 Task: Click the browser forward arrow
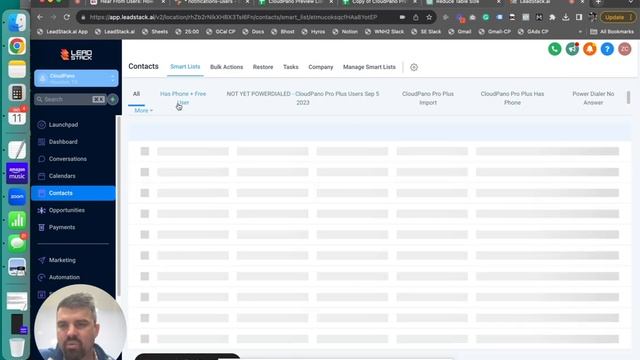click(53, 17)
